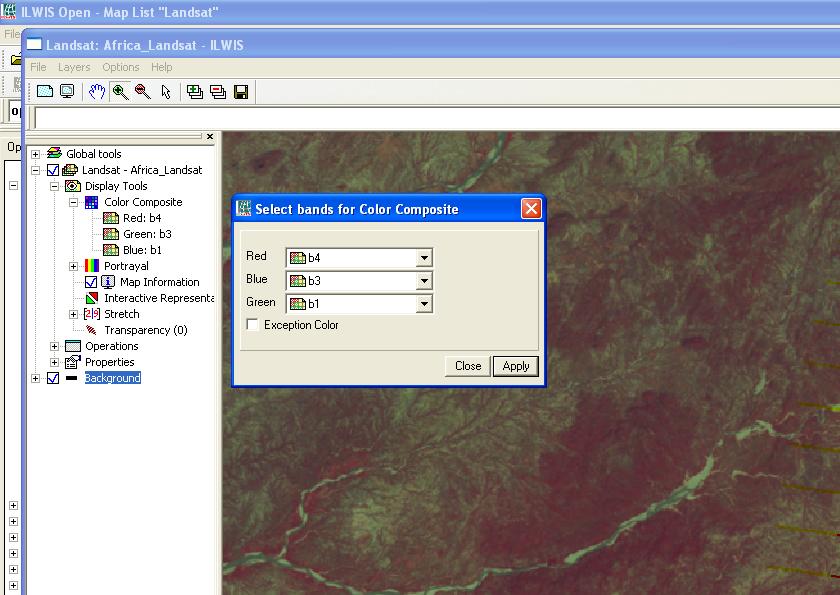This screenshot has height=595, width=840.
Task: Open the Red band dropdown
Action: [x=424, y=258]
